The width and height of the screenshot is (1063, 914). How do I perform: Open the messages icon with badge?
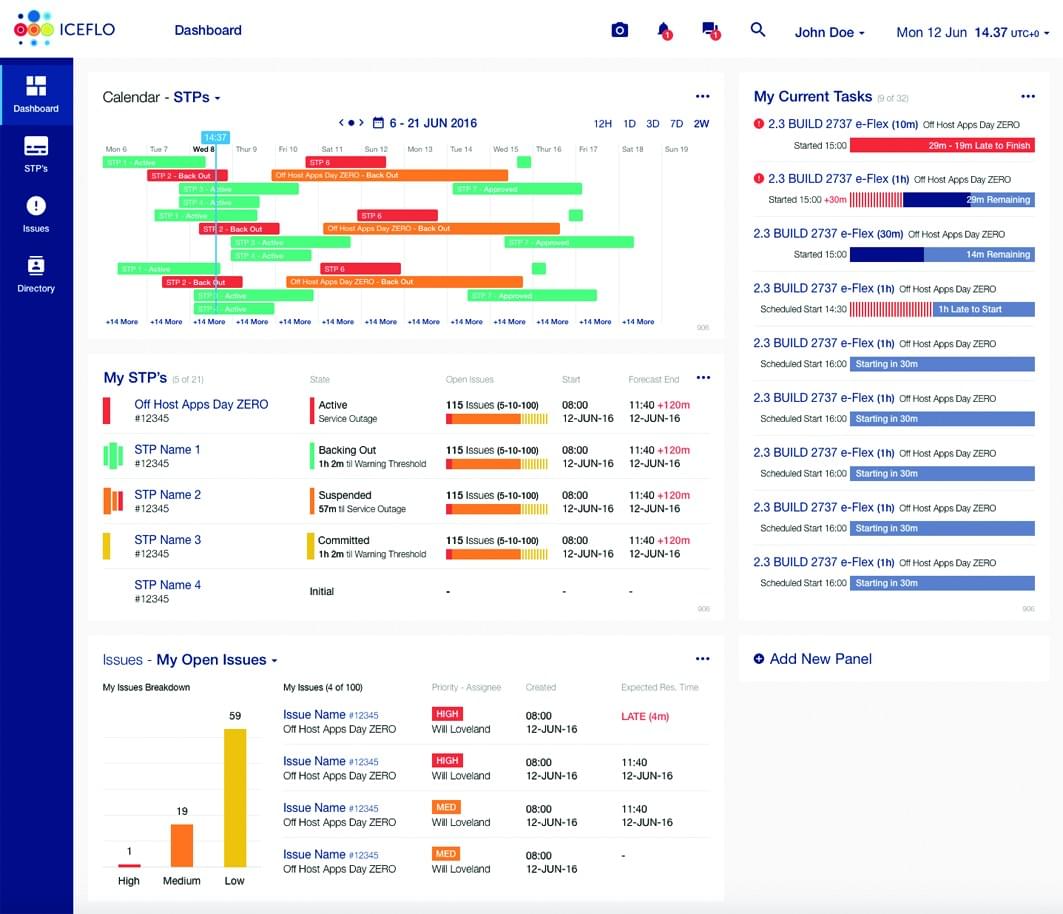click(x=711, y=30)
